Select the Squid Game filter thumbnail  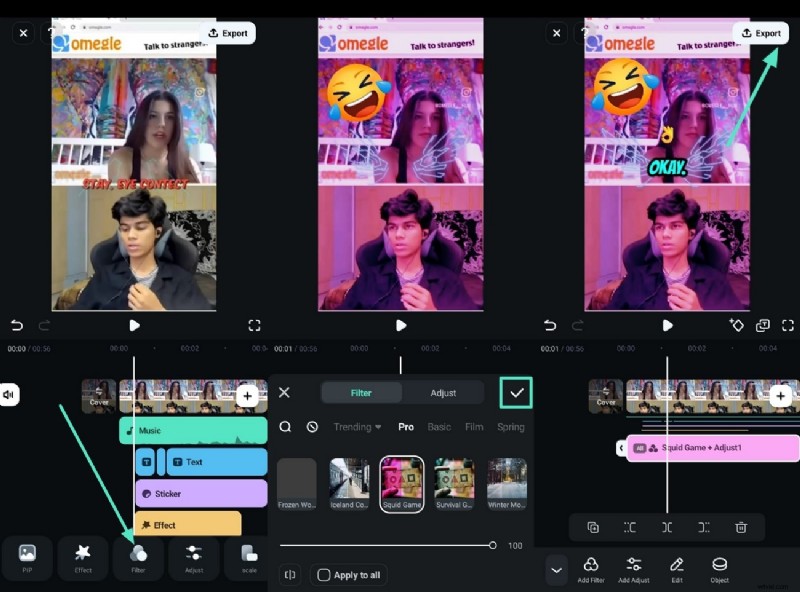tap(401, 481)
